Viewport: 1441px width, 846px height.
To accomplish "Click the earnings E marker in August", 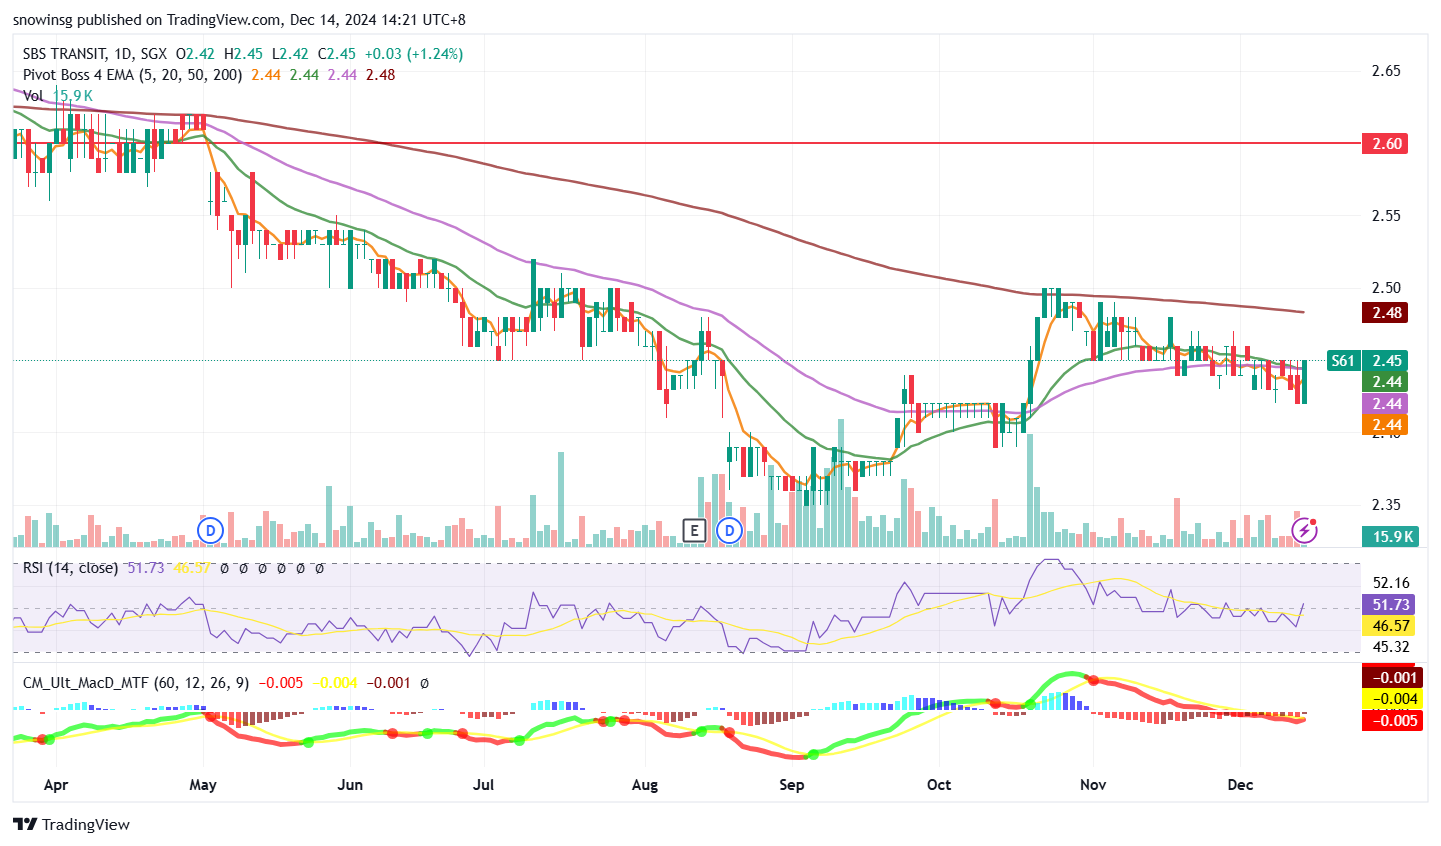I will (x=694, y=530).
